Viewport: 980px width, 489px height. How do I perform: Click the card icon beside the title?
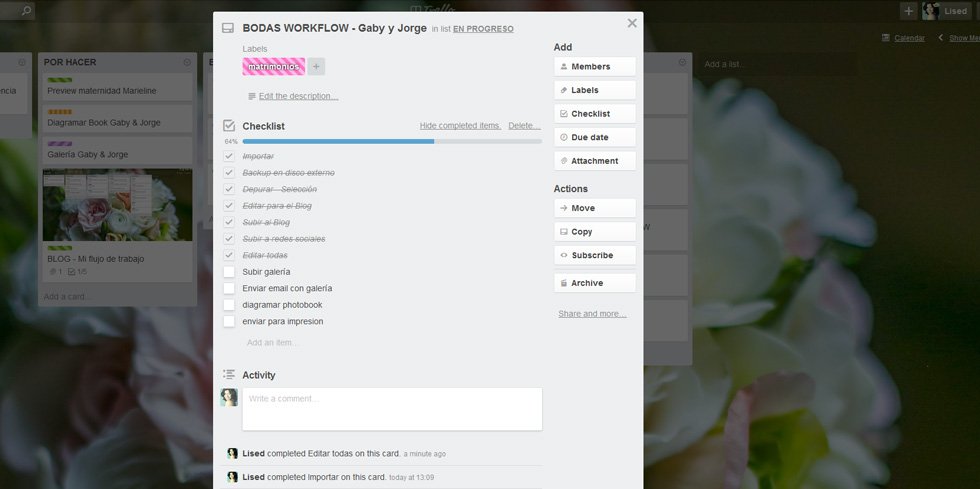(228, 28)
